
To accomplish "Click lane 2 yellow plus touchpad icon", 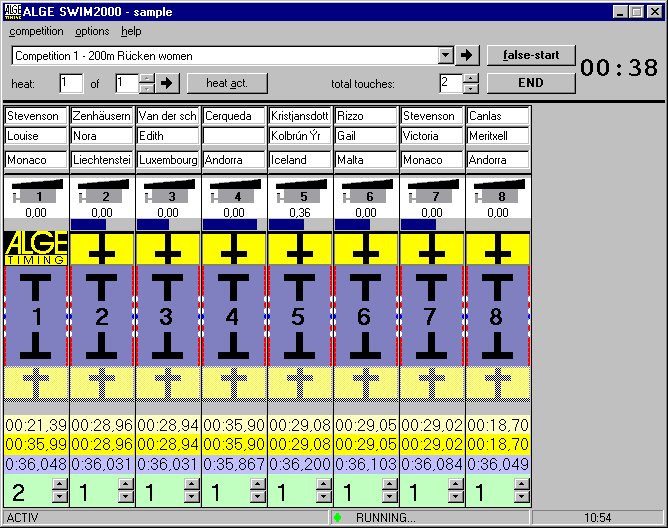I will (x=102, y=249).
